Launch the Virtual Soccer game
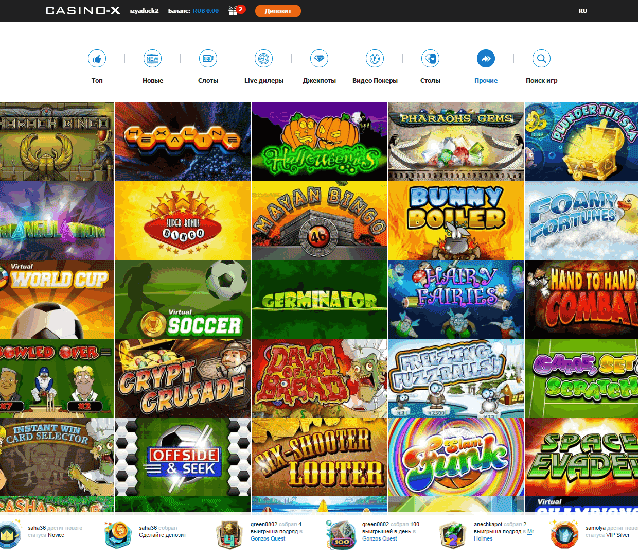 182,298
